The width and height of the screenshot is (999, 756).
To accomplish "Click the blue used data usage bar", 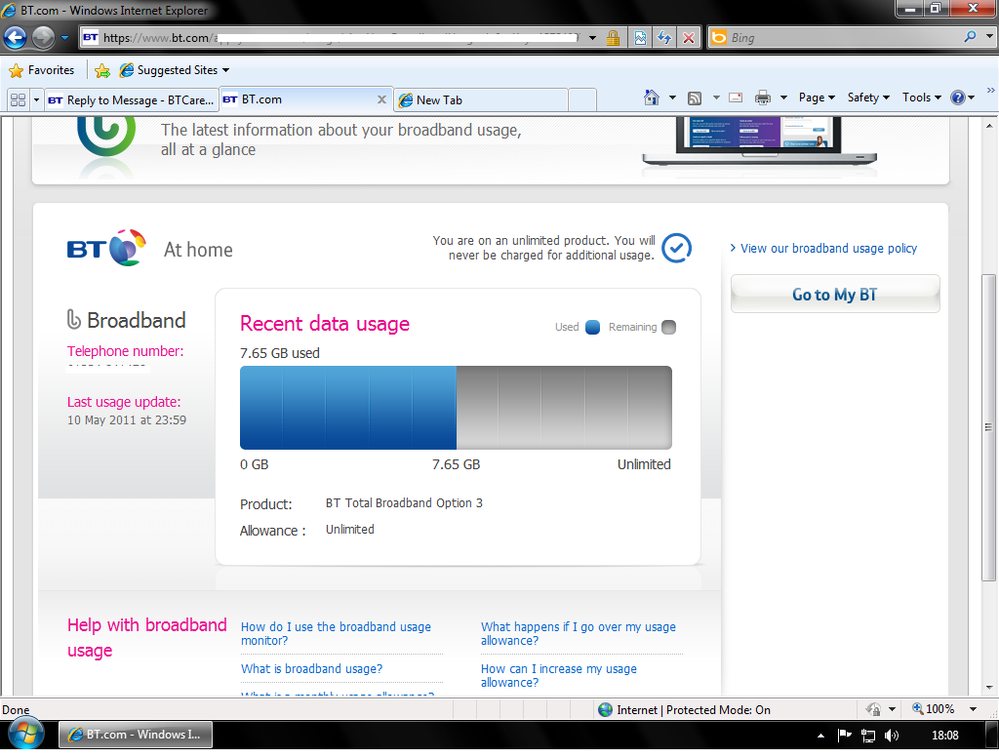I will click(x=348, y=407).
